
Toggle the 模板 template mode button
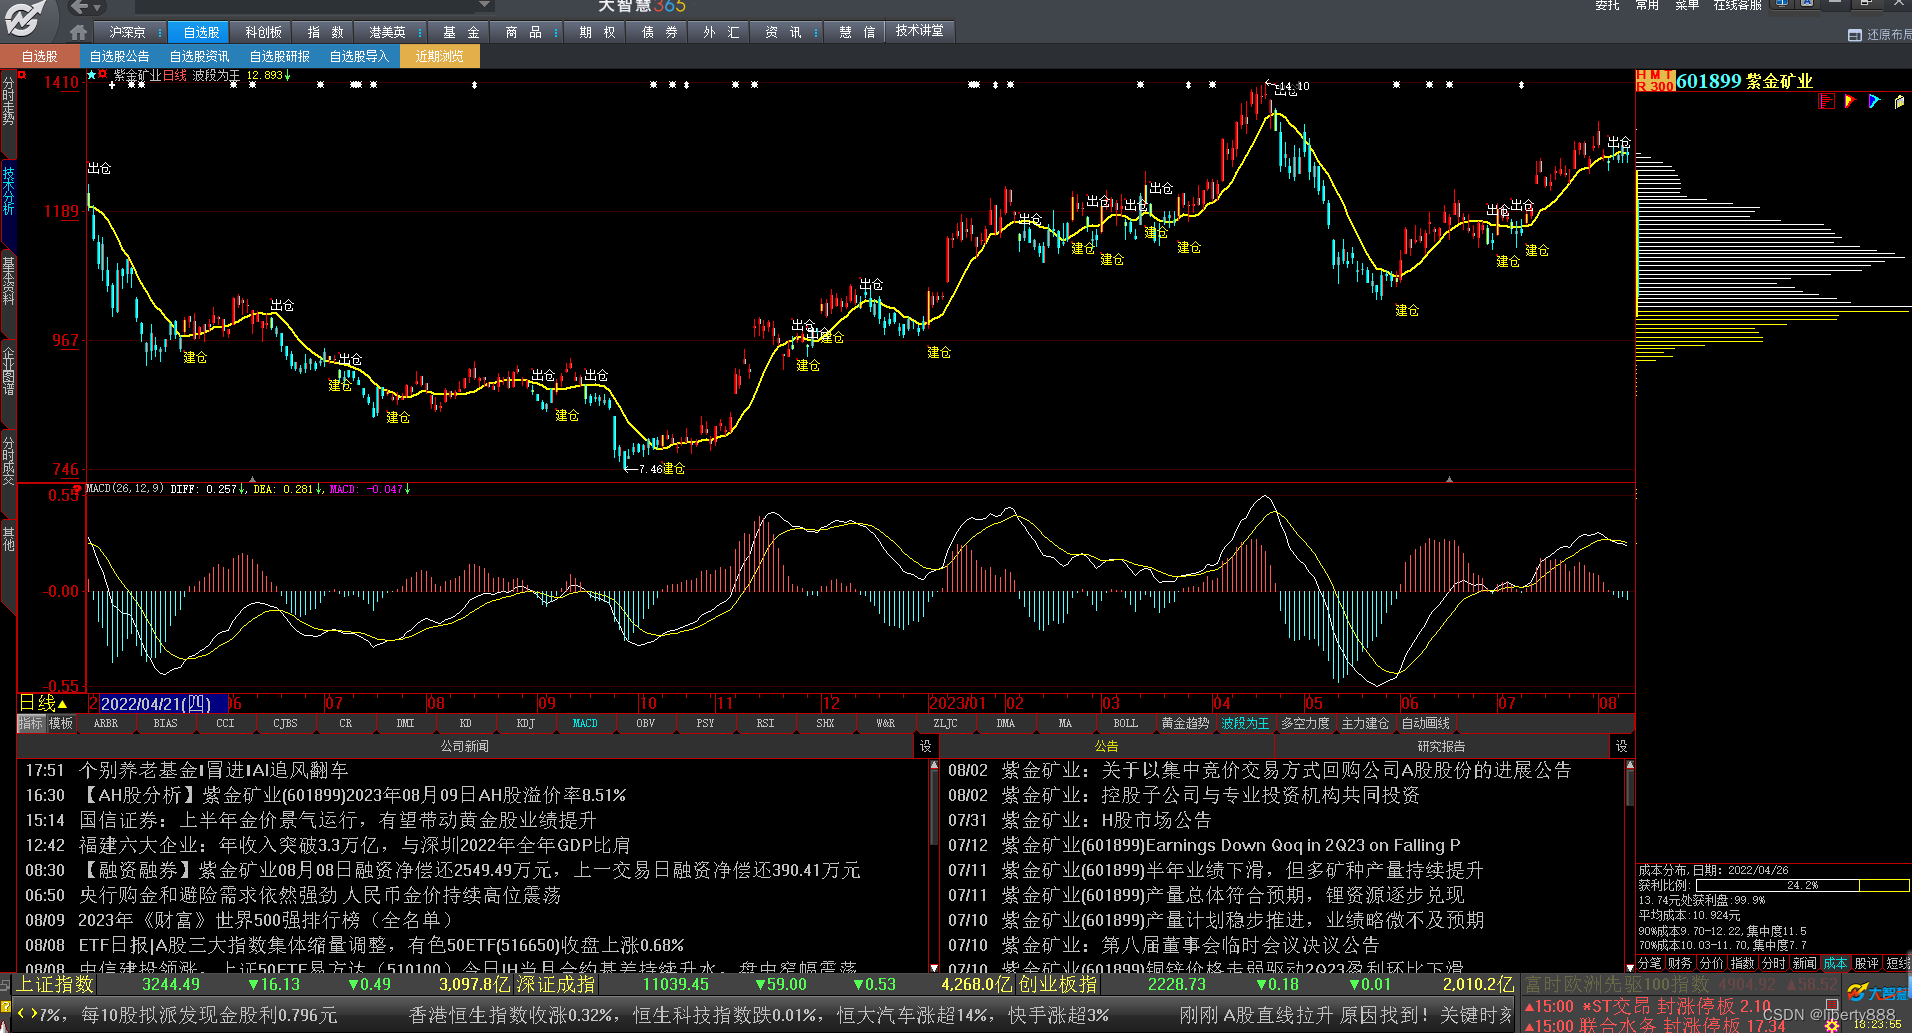pos(61,723)
